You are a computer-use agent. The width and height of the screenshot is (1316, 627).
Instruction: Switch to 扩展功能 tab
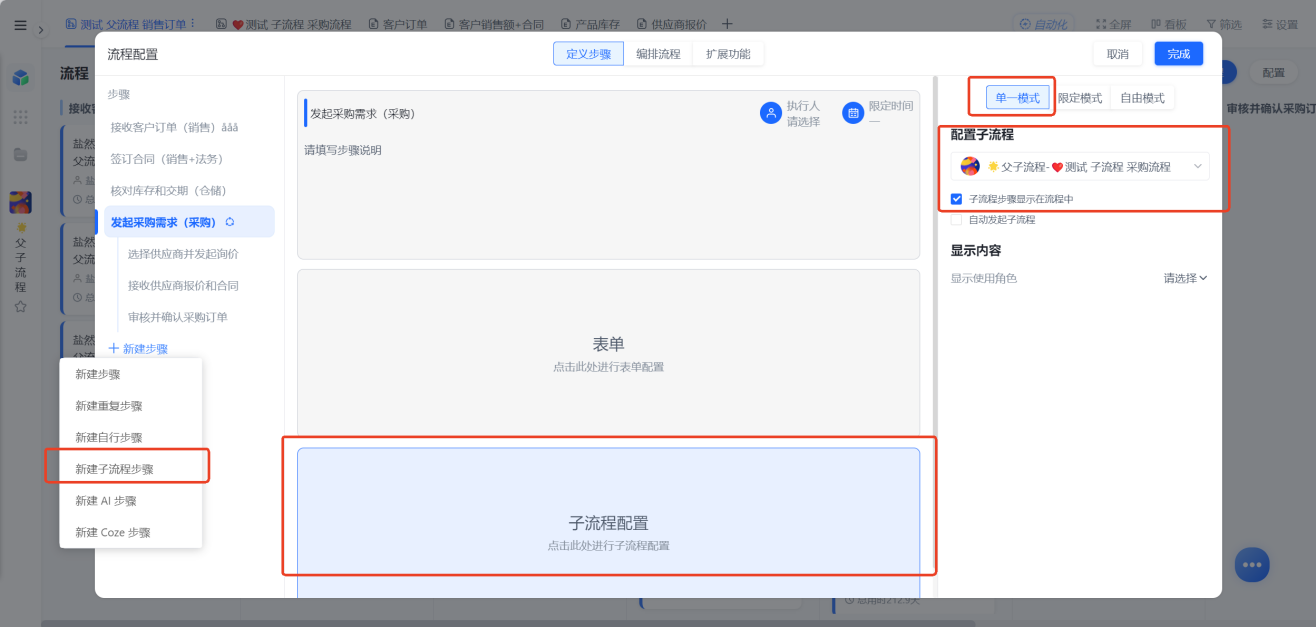(728, 54)
